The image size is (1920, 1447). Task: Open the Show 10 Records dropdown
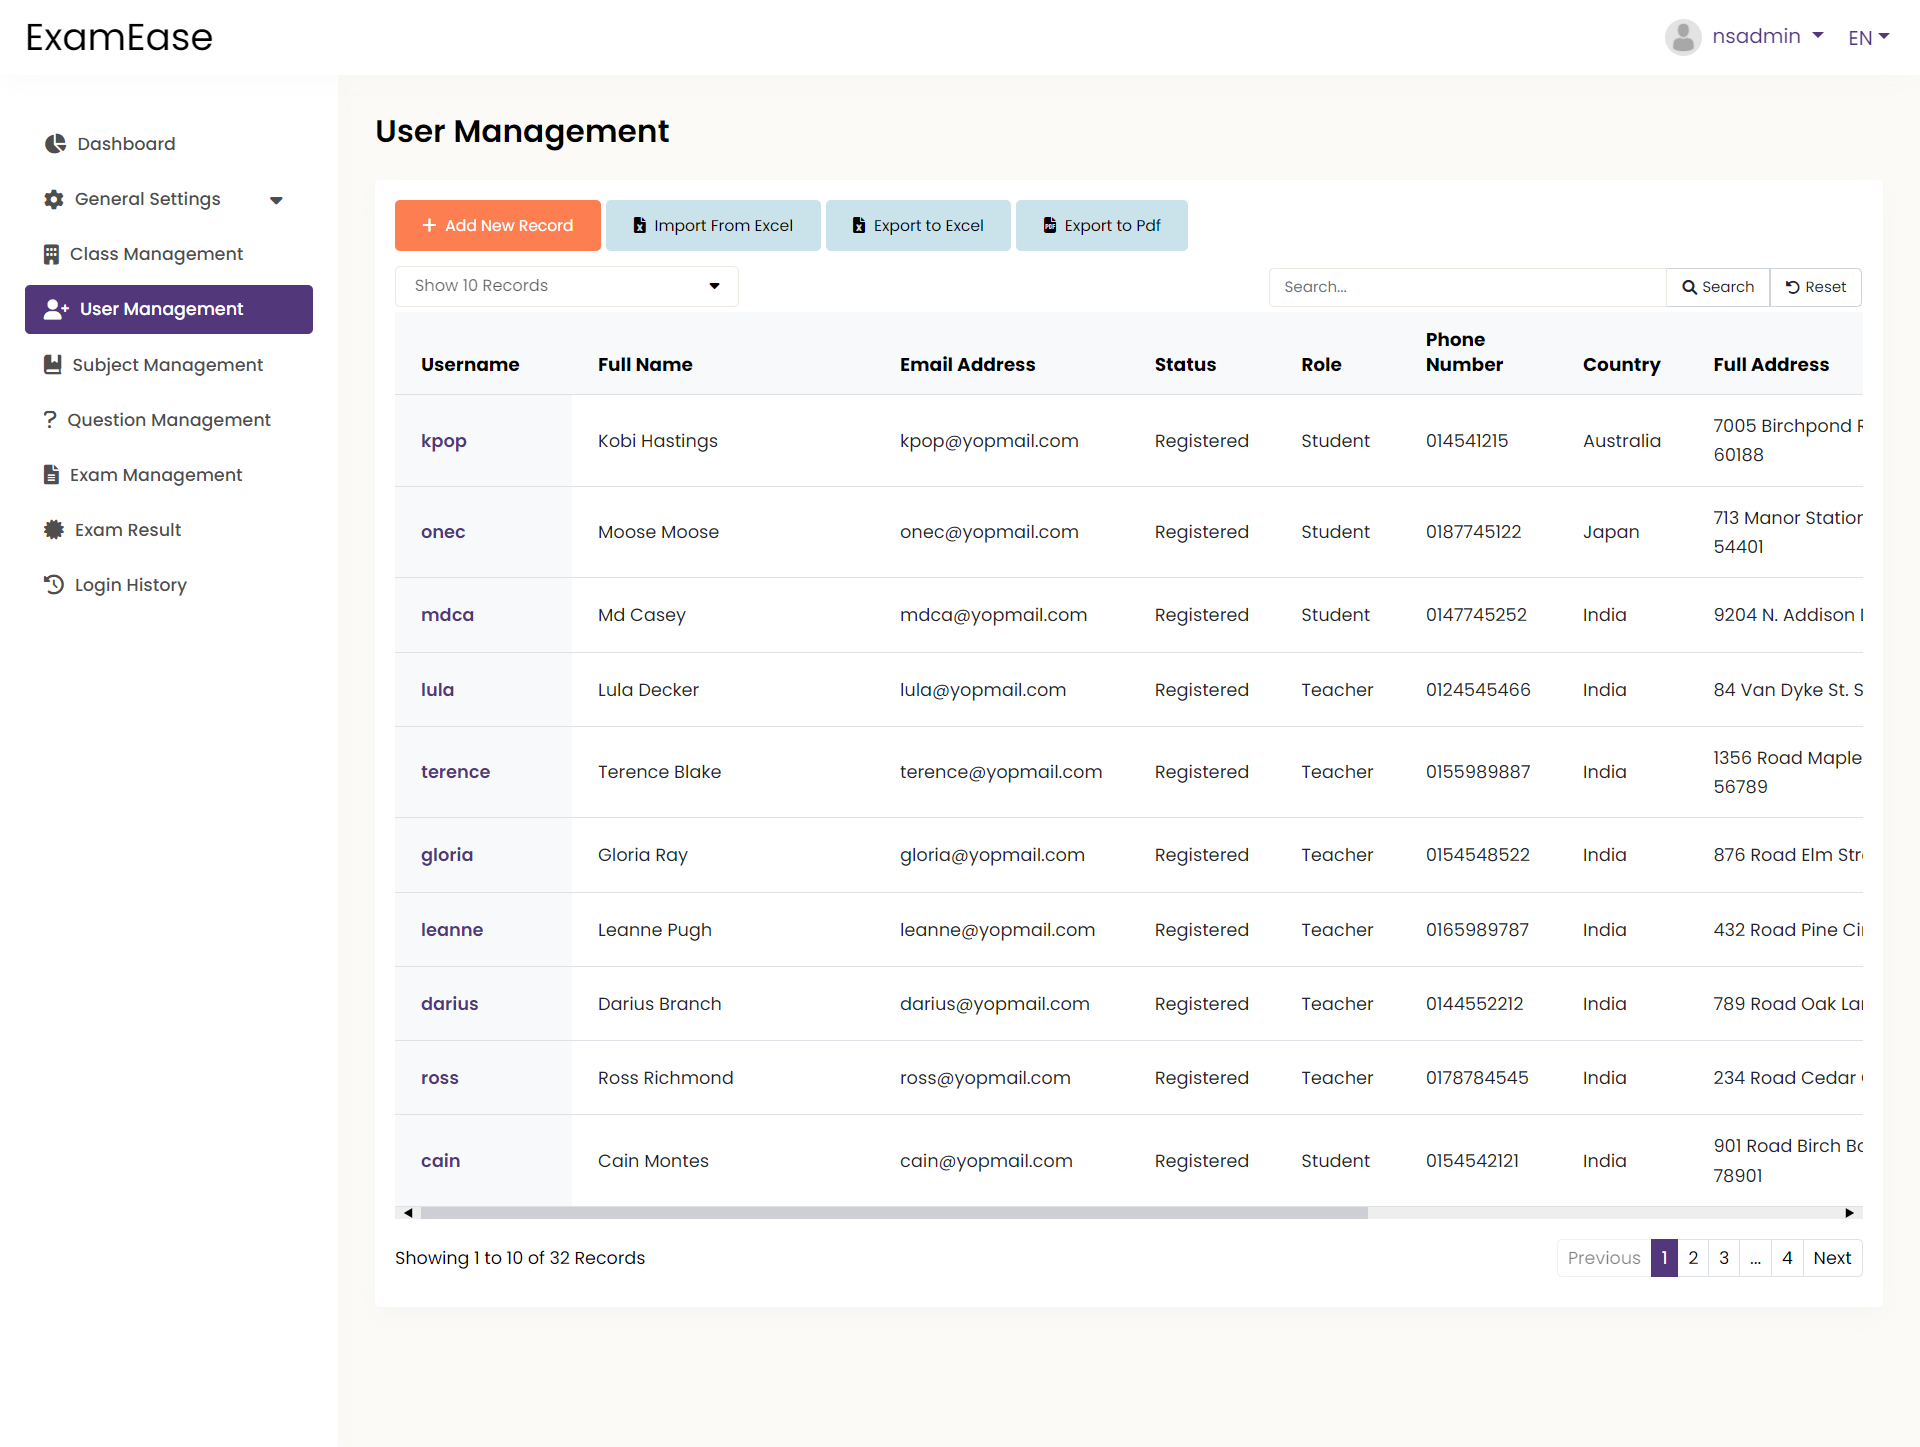566,286
